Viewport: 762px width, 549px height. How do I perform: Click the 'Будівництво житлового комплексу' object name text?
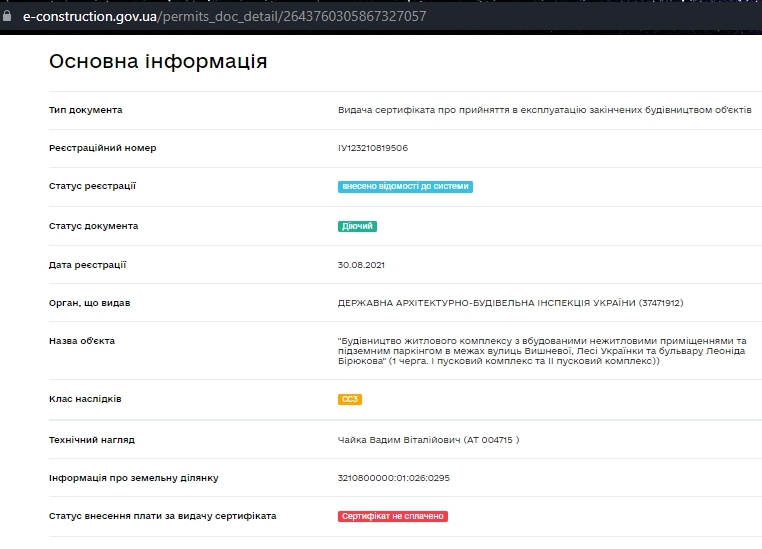[x=542, y=351]
